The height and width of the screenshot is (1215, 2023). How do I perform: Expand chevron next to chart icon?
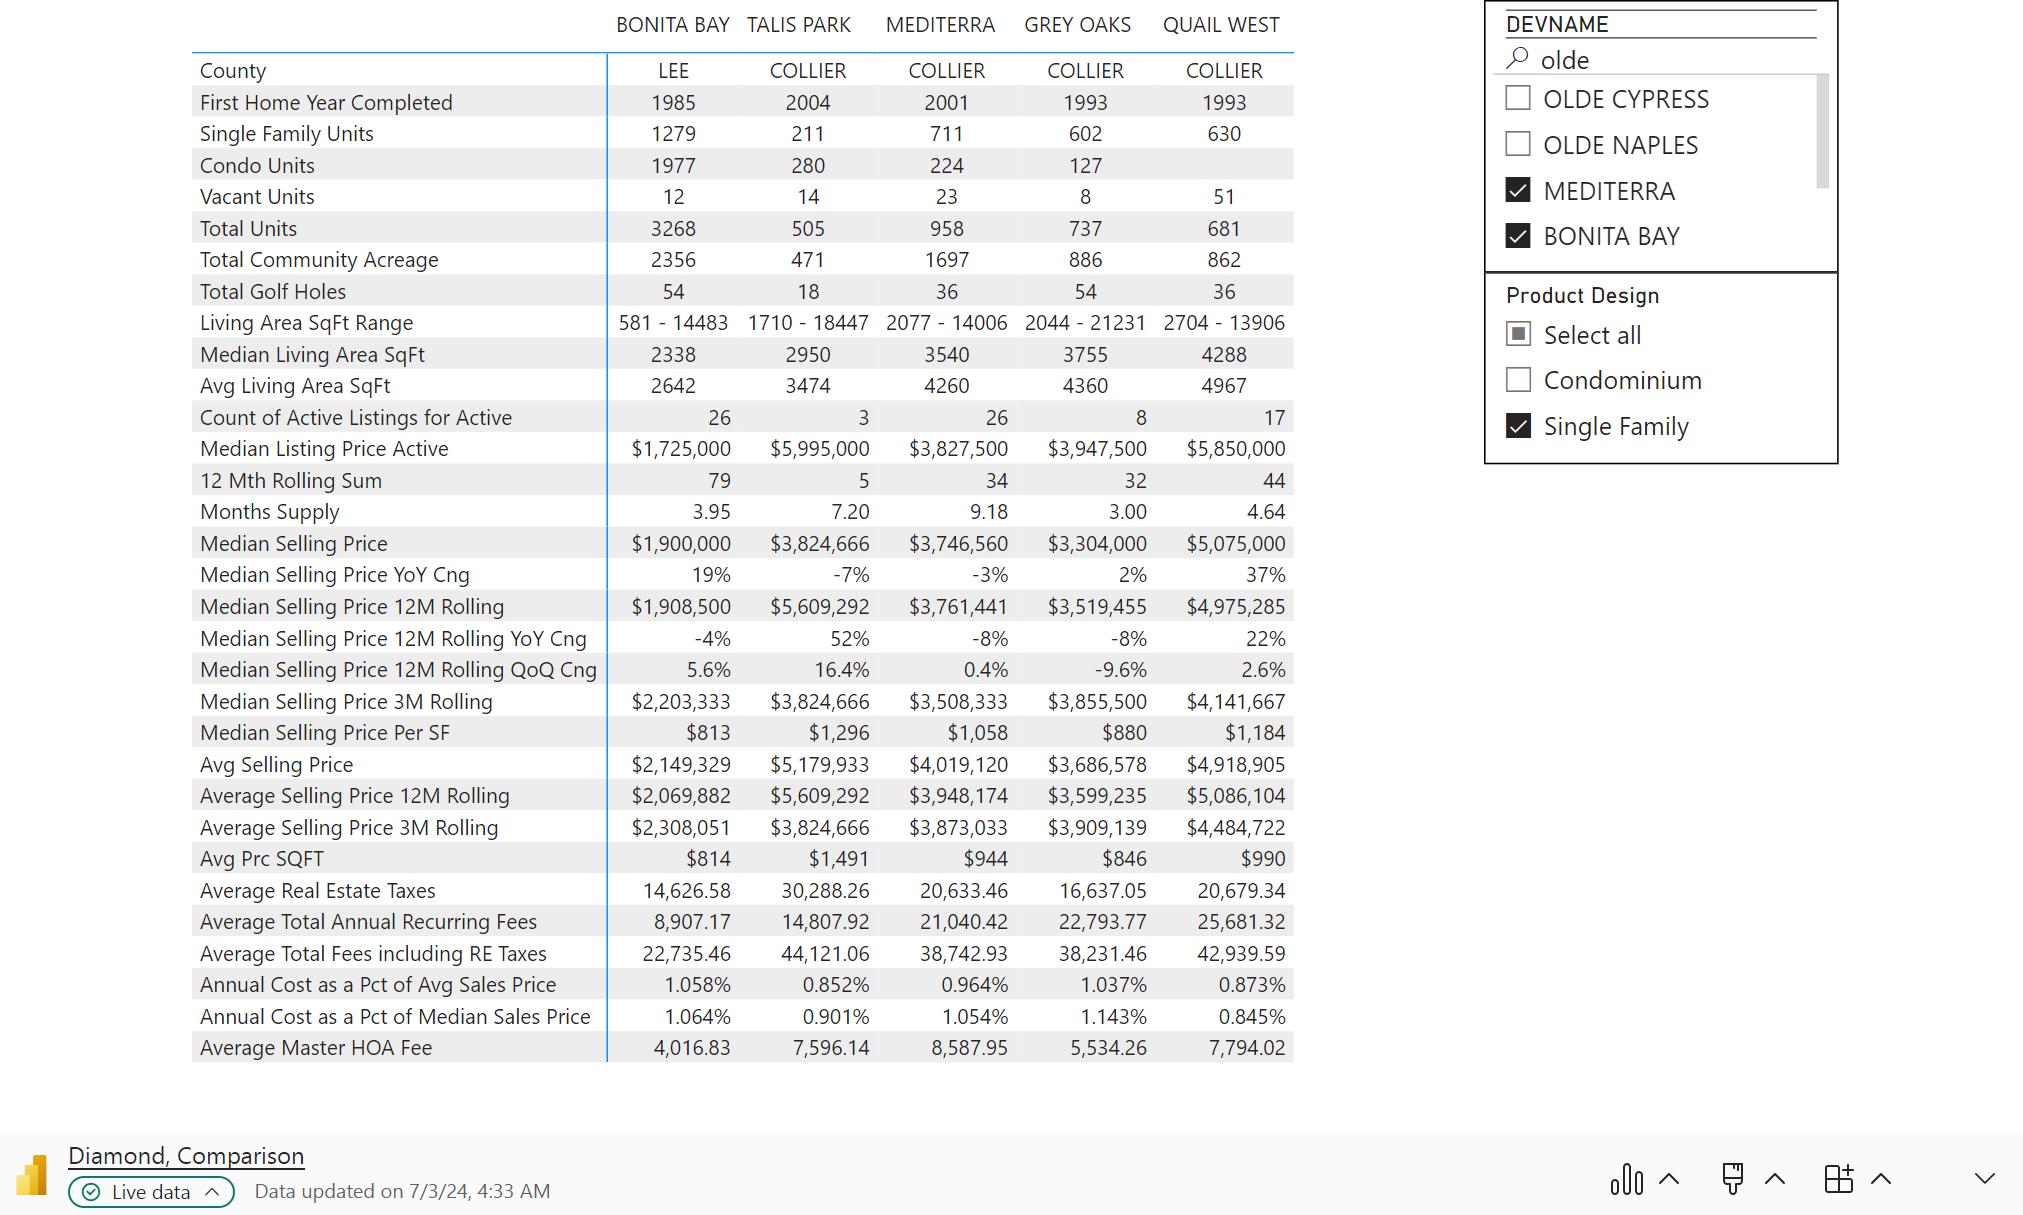point(1669,1179)
